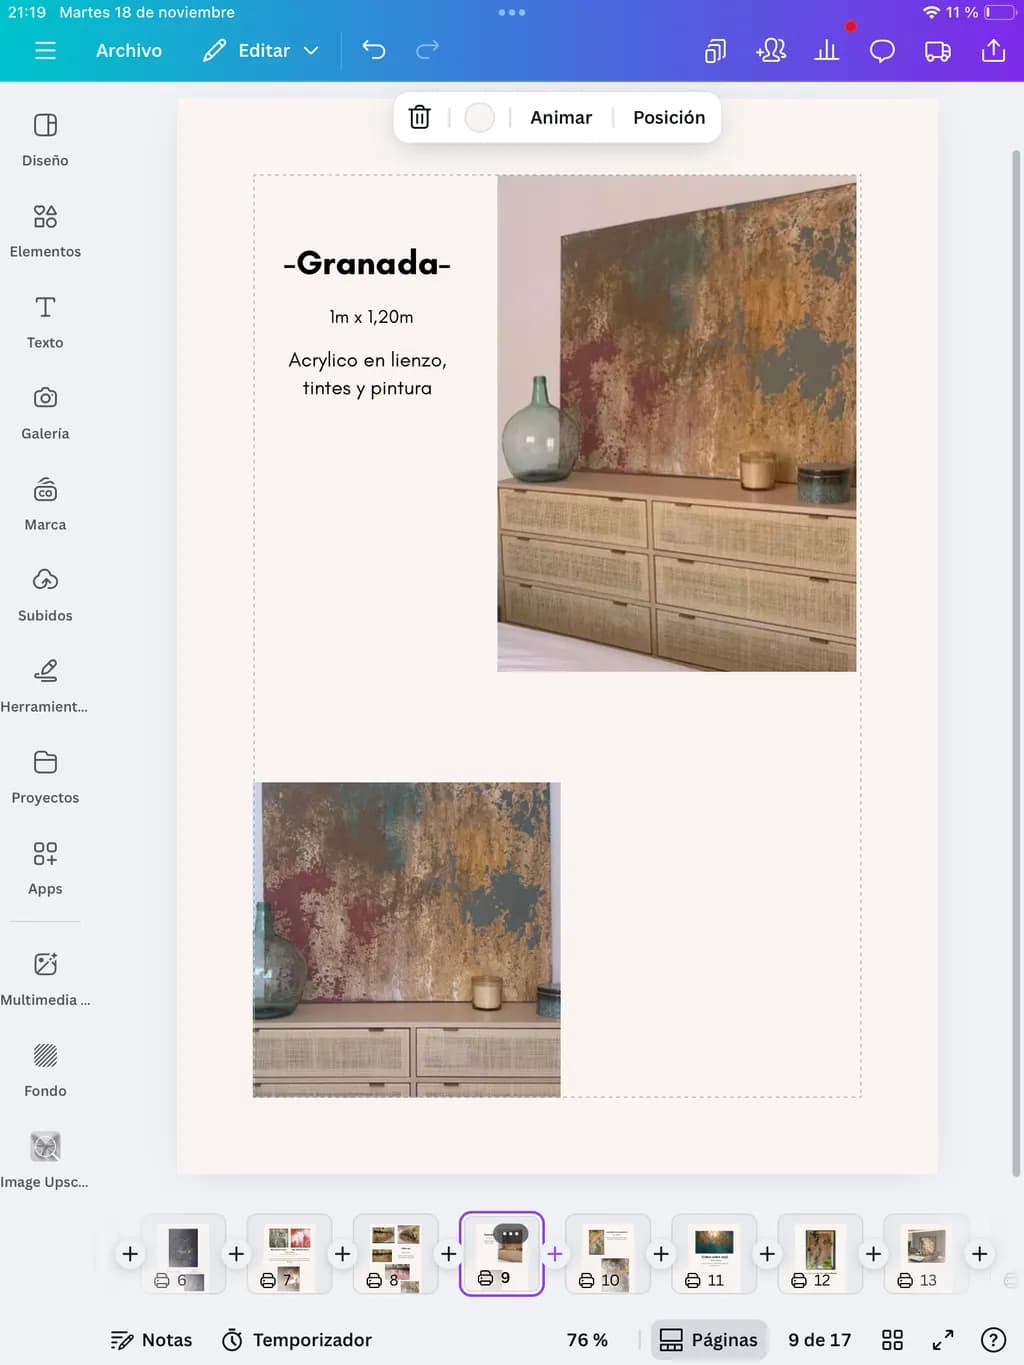Delete the selection with the trash icon
Image resolution: width=1024 pixels, height=1365 pixels.
click(420, 117)
